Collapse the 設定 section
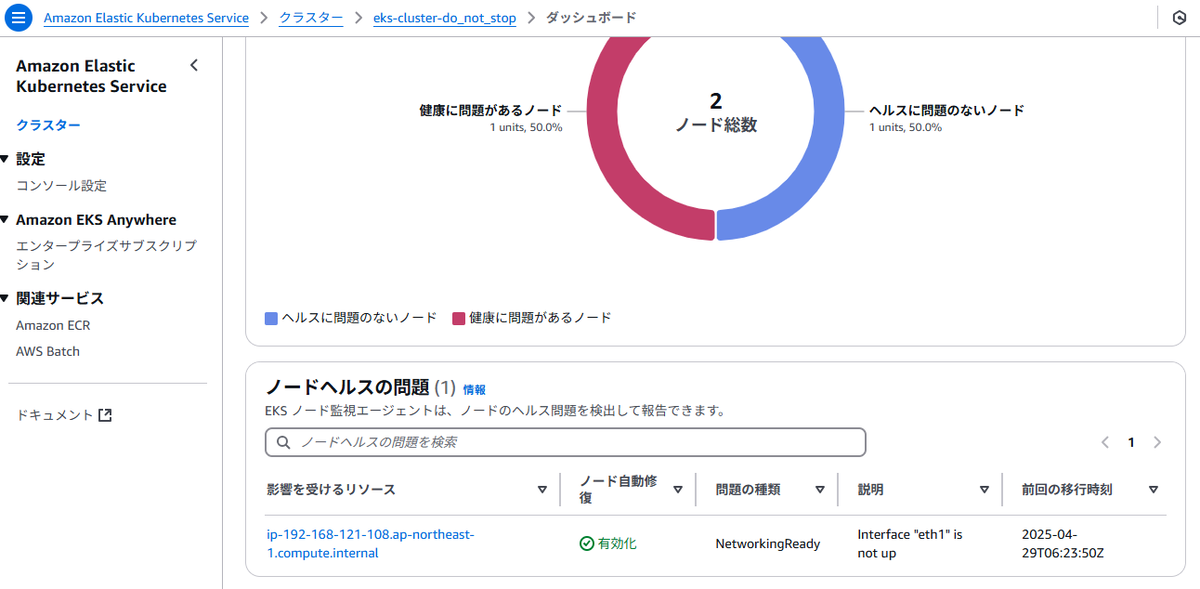The height and width of the screenshot is (589, 1200). tap(5, 159)
